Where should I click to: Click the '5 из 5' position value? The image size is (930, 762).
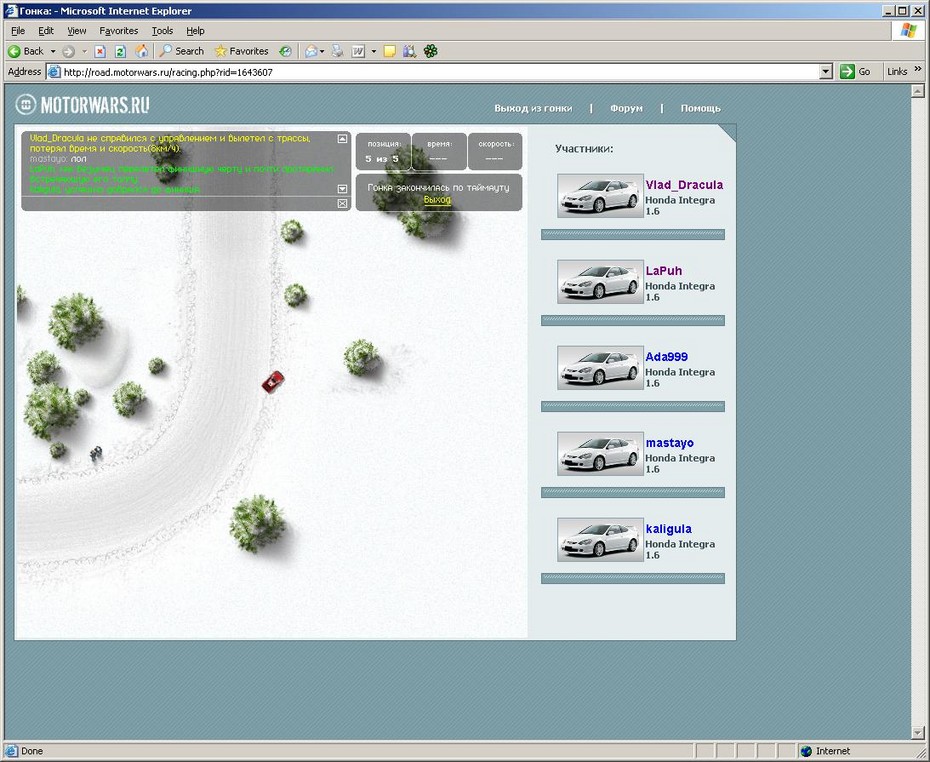382,159
